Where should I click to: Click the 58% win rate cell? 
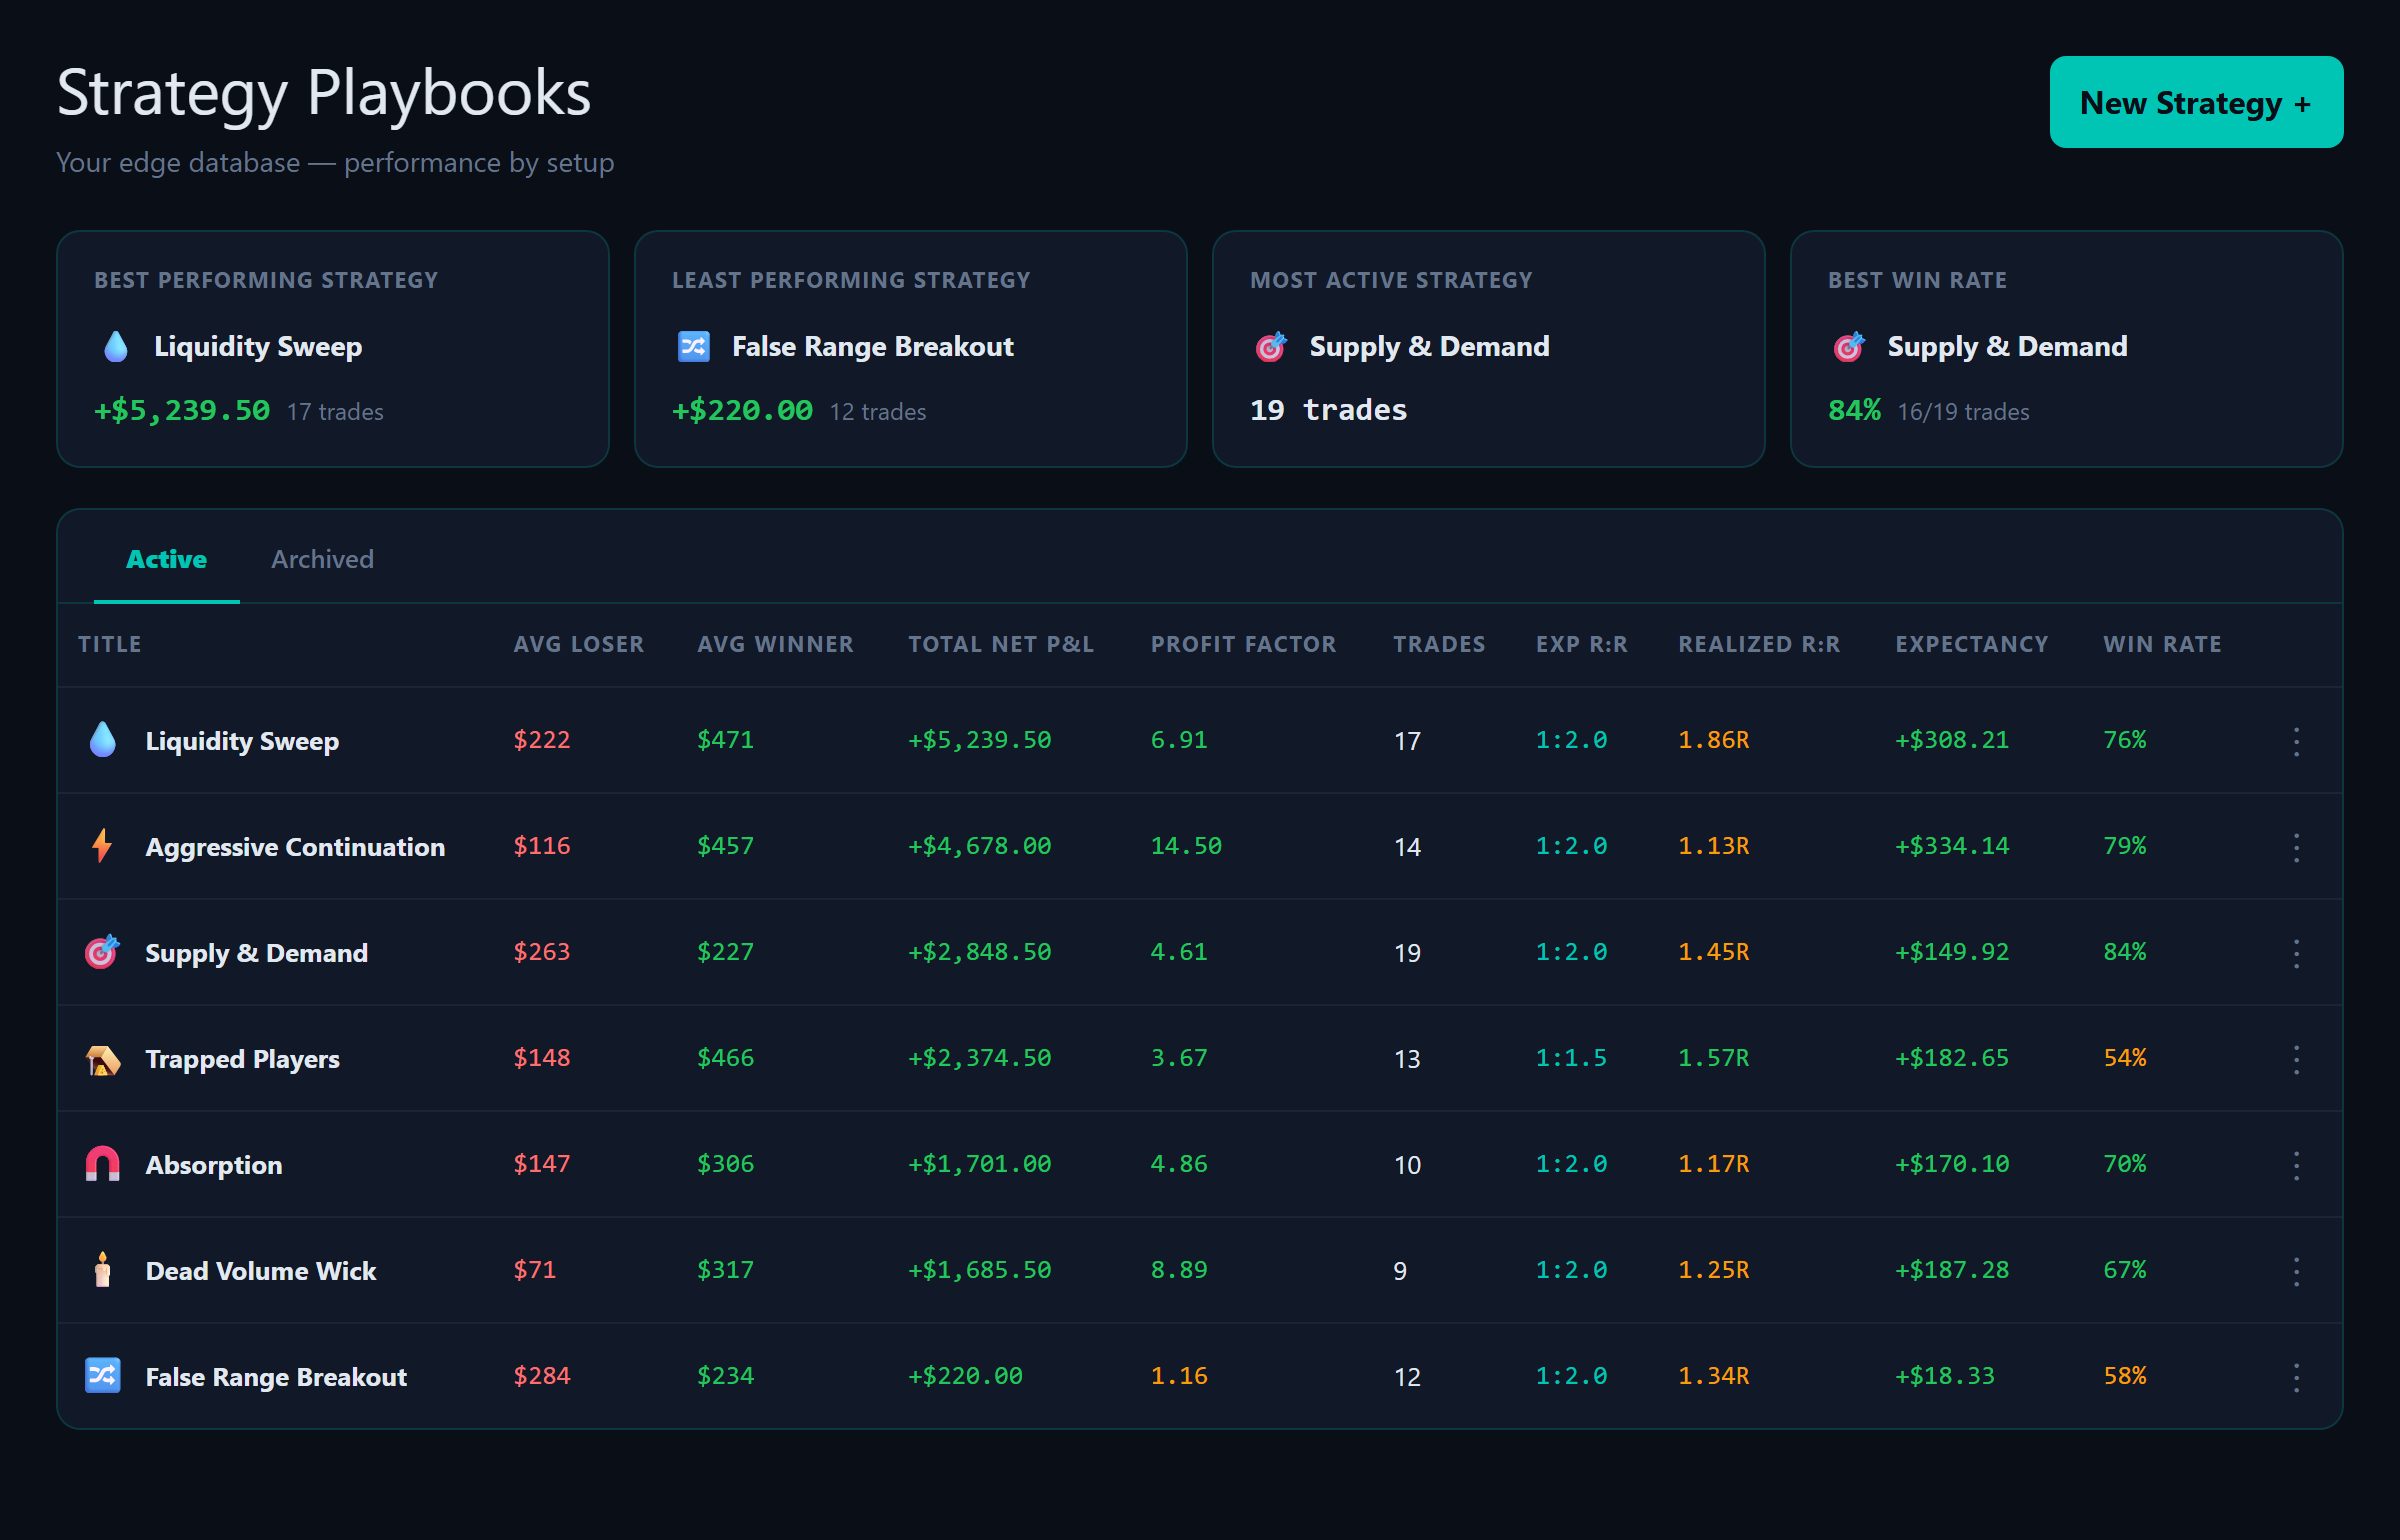2125,1376
